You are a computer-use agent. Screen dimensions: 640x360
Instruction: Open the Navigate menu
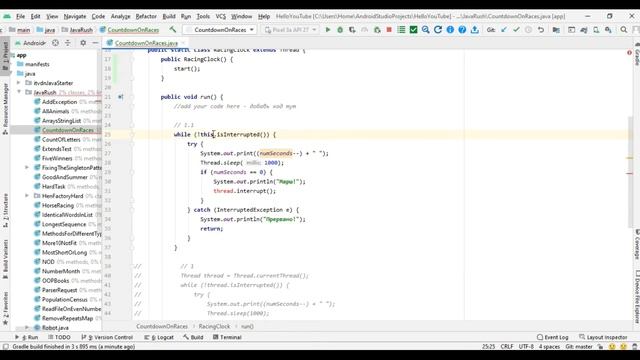(75, 16)
